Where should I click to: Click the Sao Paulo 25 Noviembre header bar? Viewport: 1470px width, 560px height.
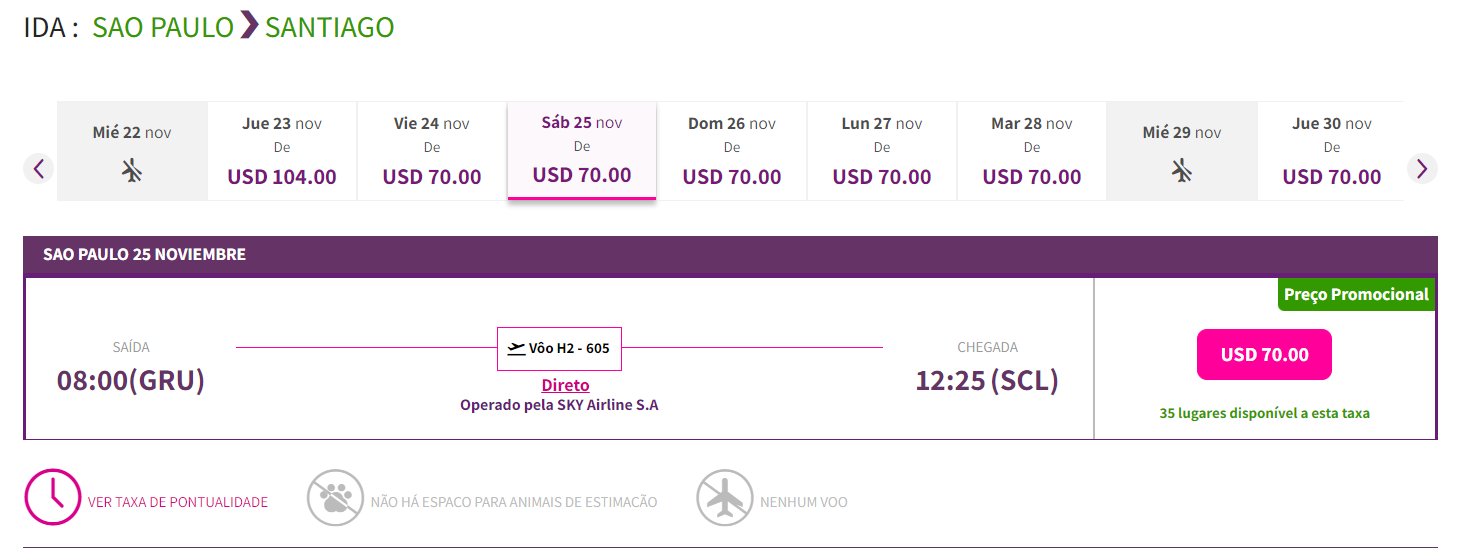[x=730, y=255]
